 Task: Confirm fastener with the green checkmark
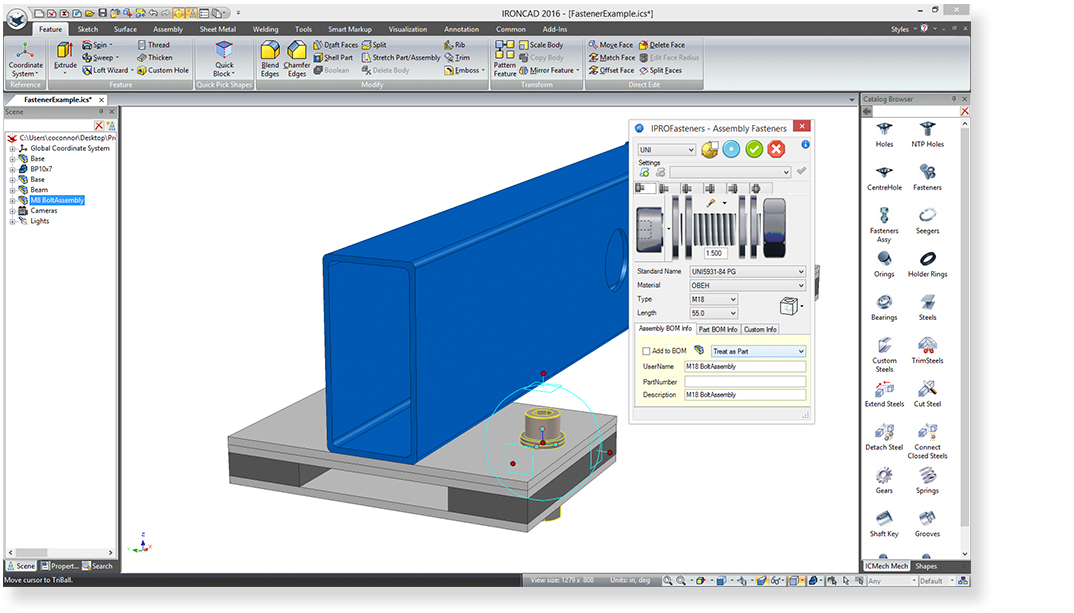click(754, 149)
